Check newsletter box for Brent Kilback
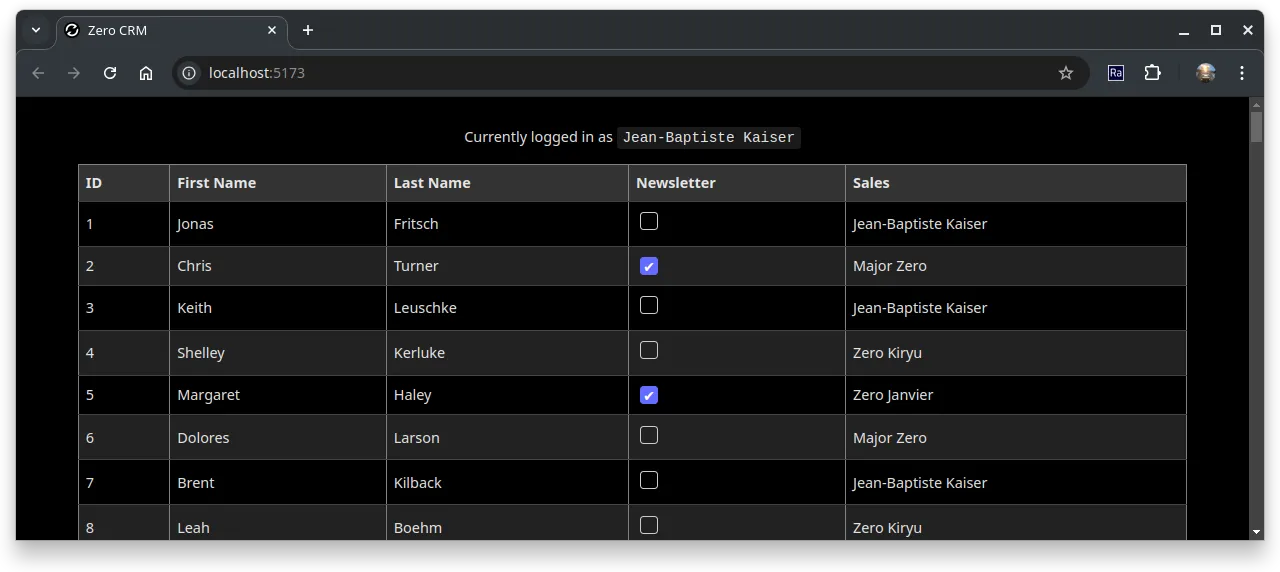Screen dimensions: 1280x572 pos(649,480)
